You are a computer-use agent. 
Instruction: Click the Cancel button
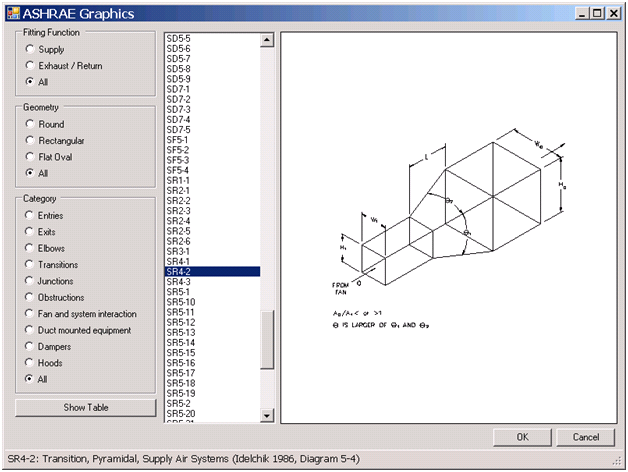586,437
